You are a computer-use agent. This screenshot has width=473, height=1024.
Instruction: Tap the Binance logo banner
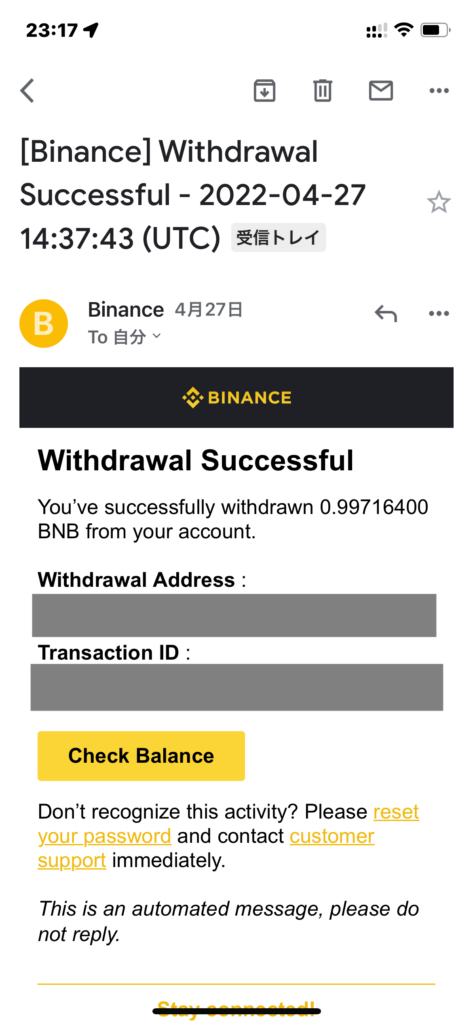[x=236, y=397]
